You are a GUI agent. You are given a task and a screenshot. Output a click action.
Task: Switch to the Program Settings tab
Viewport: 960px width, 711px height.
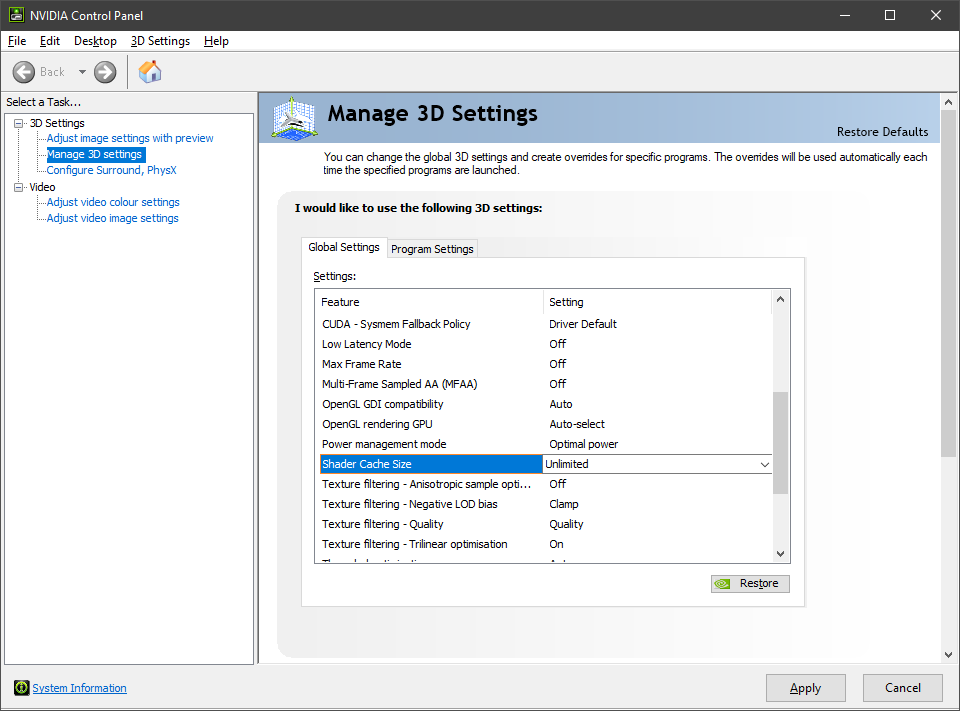click(432, 249)
